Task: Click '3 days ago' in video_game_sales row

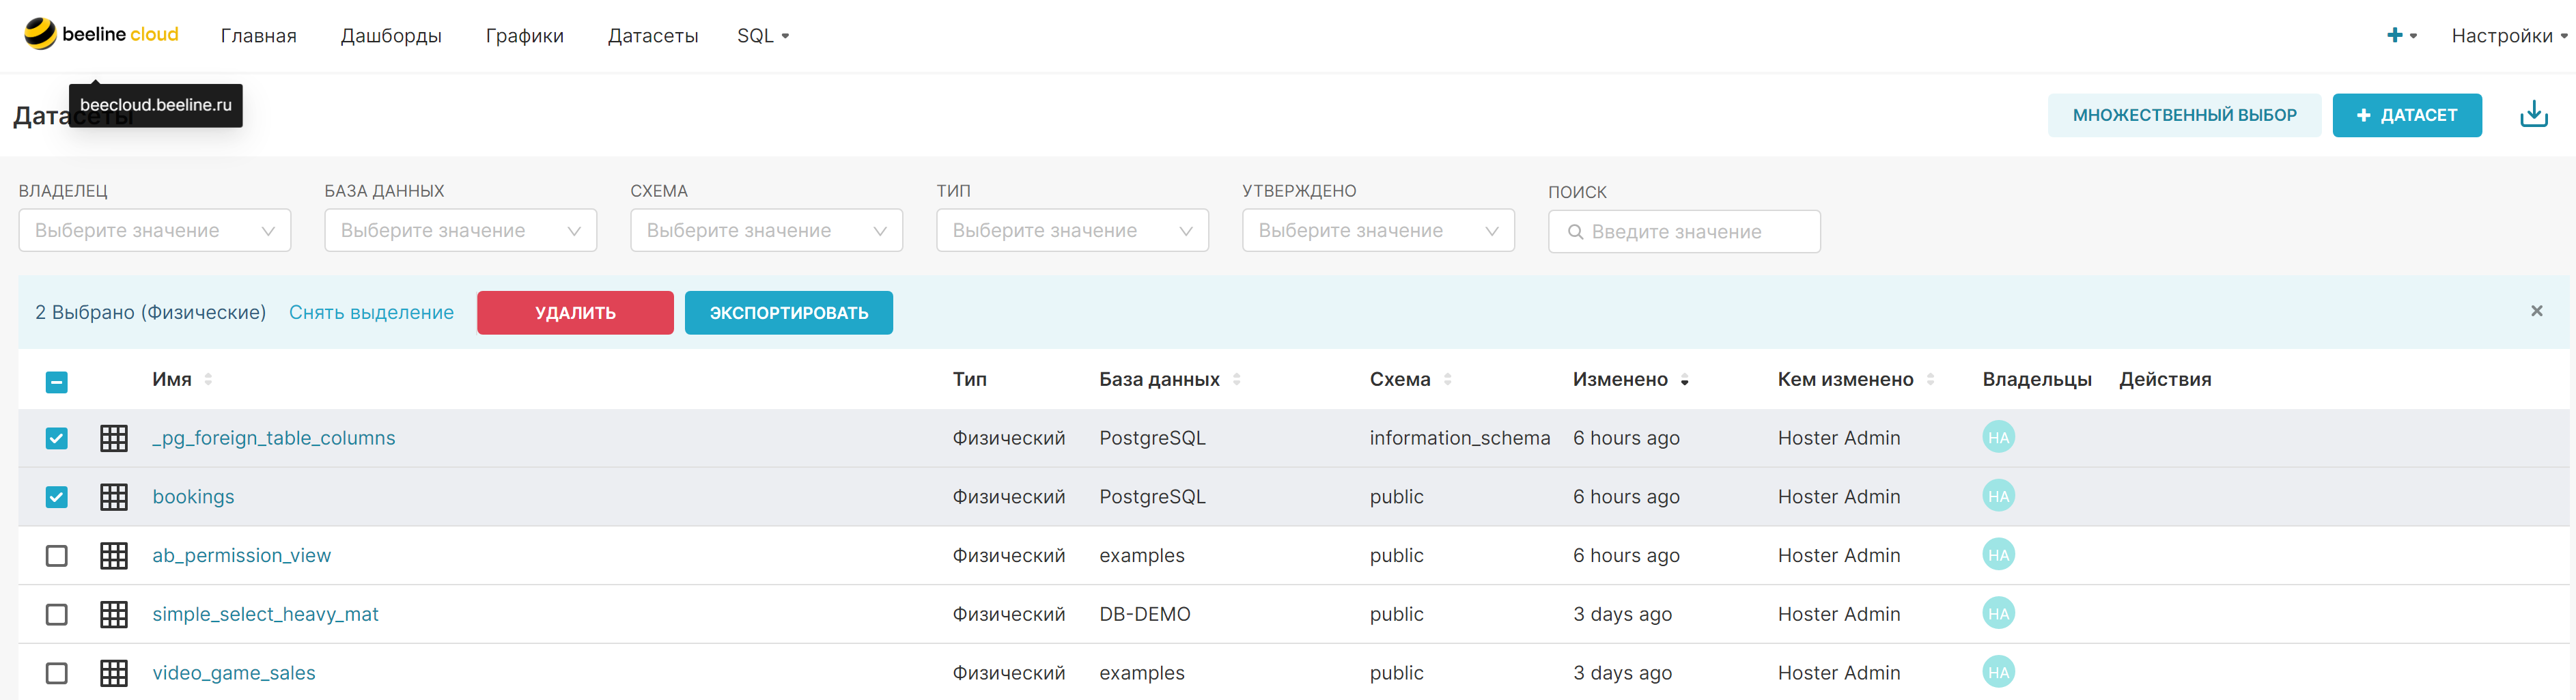Action: 1622,673
